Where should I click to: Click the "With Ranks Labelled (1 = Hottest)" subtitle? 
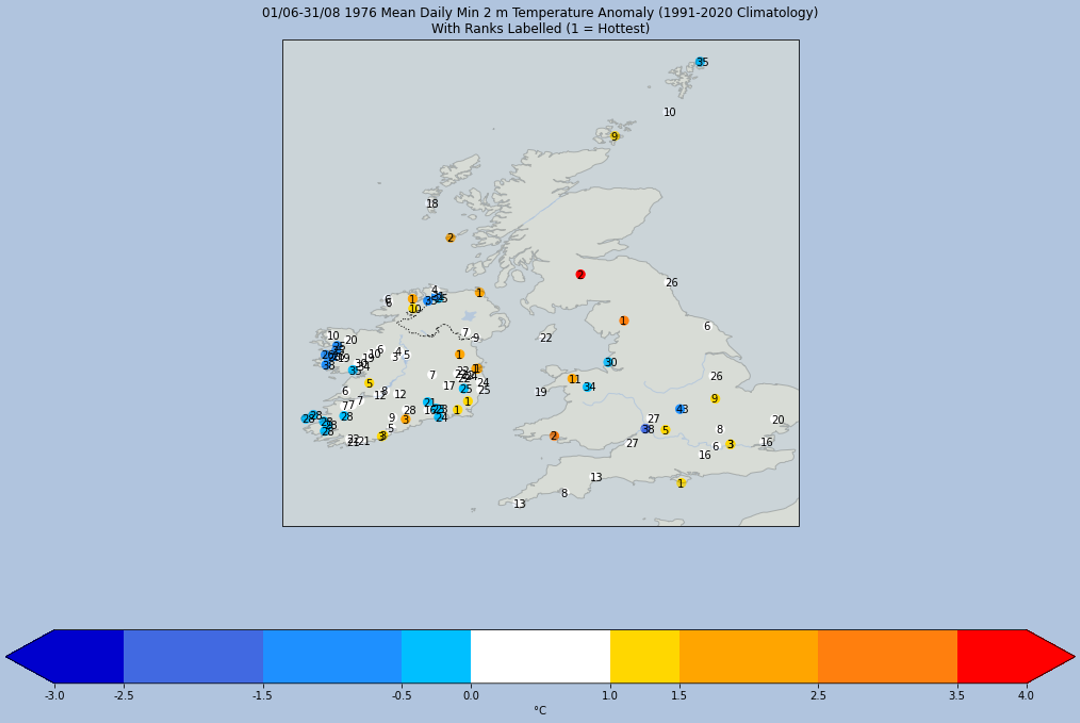tap(540, 28)
